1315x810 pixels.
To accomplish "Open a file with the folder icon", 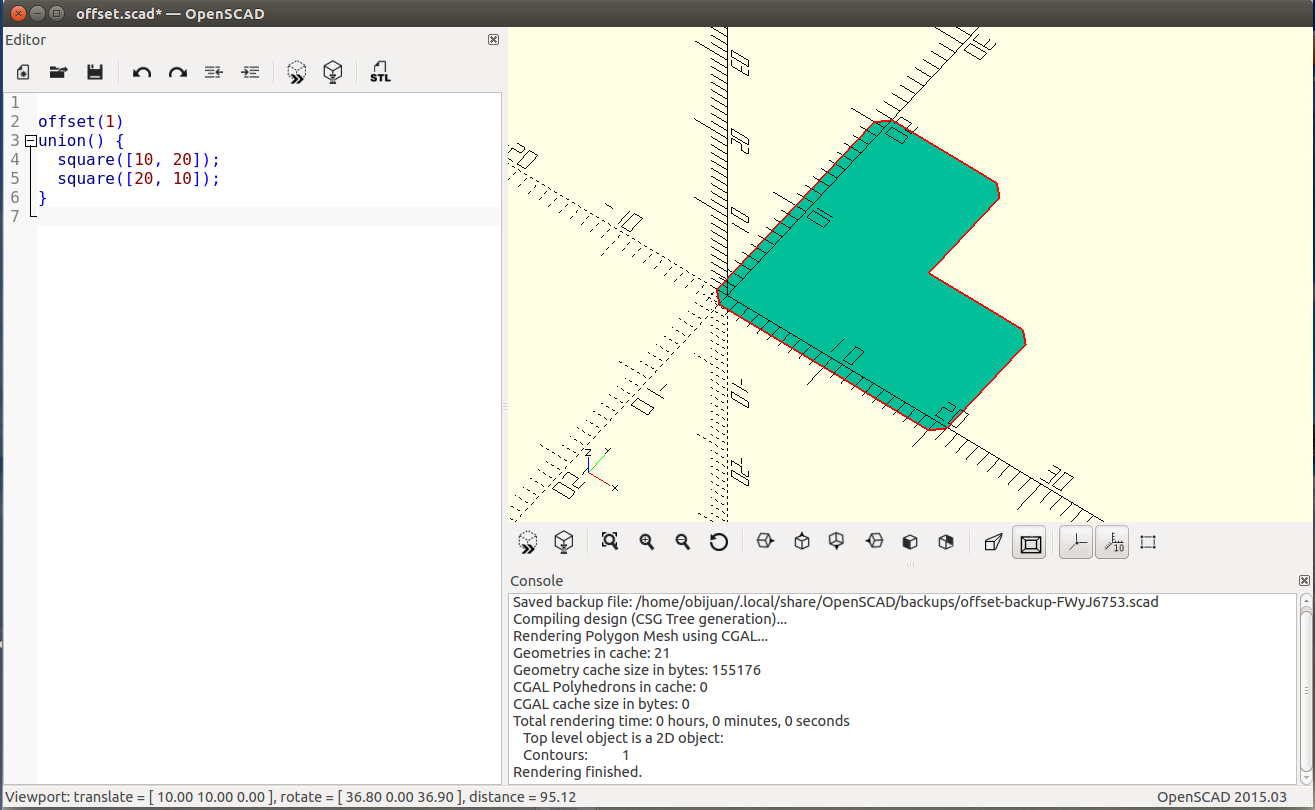I will pos(59,72).
